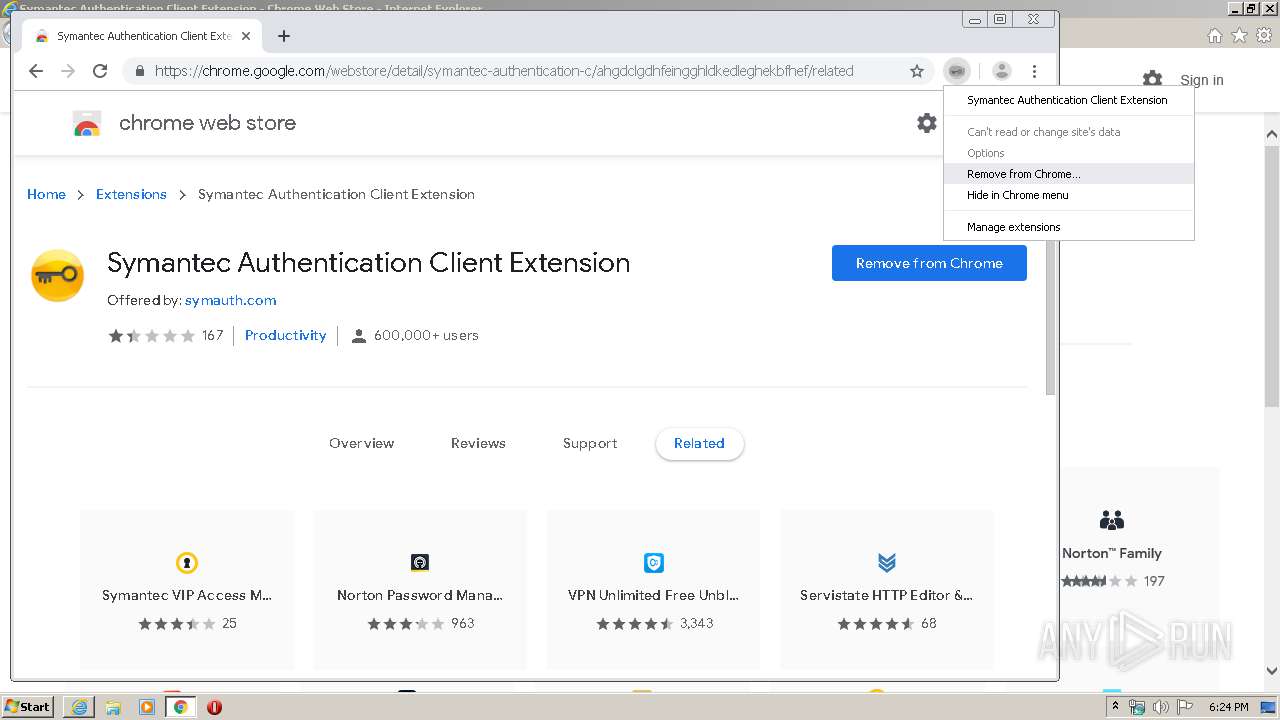Close the Symantec Authentication tab
Image resolution: width=1280 pixels, height=720 pixels.
(x=246, y=36)
